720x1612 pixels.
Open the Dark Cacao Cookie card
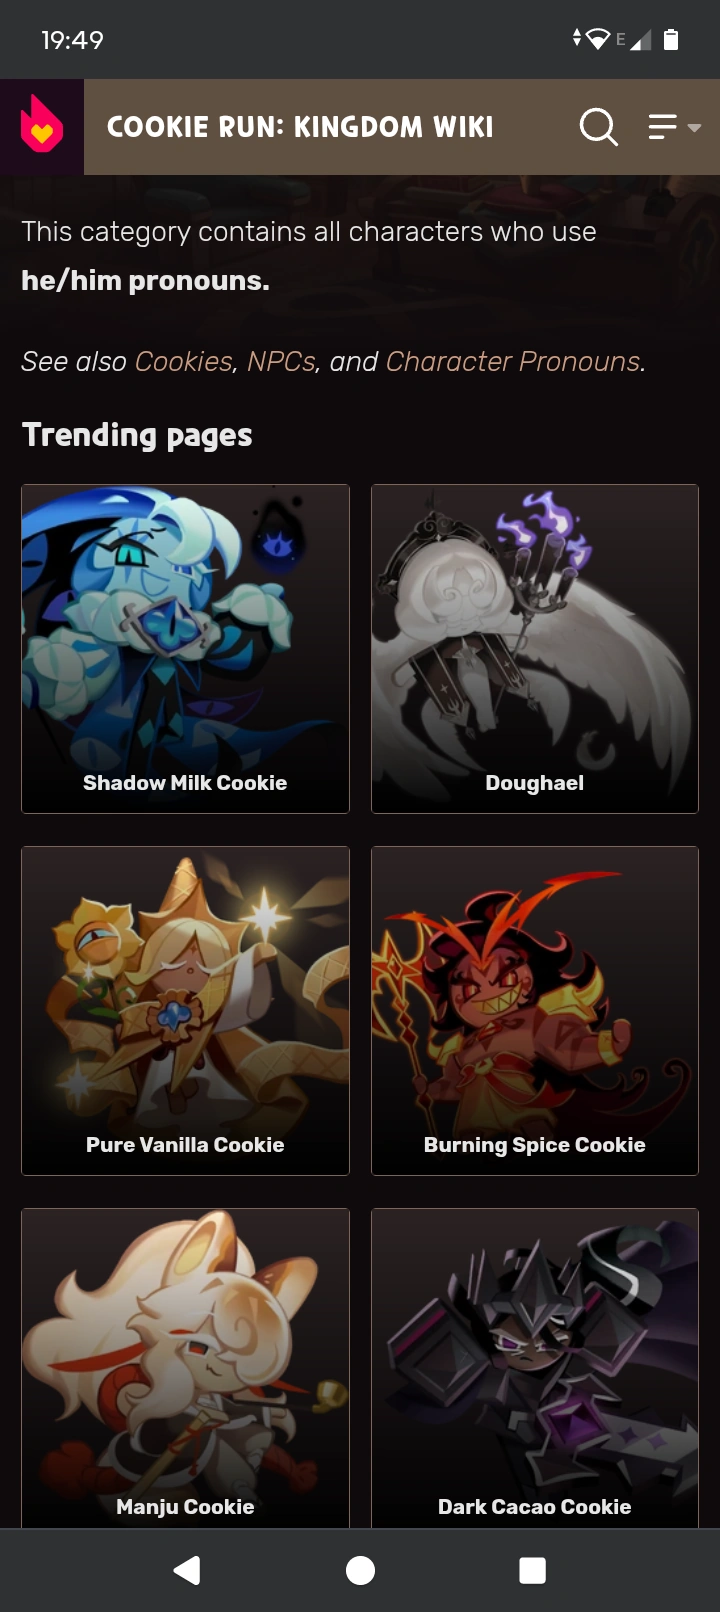tap(535, 1368)
